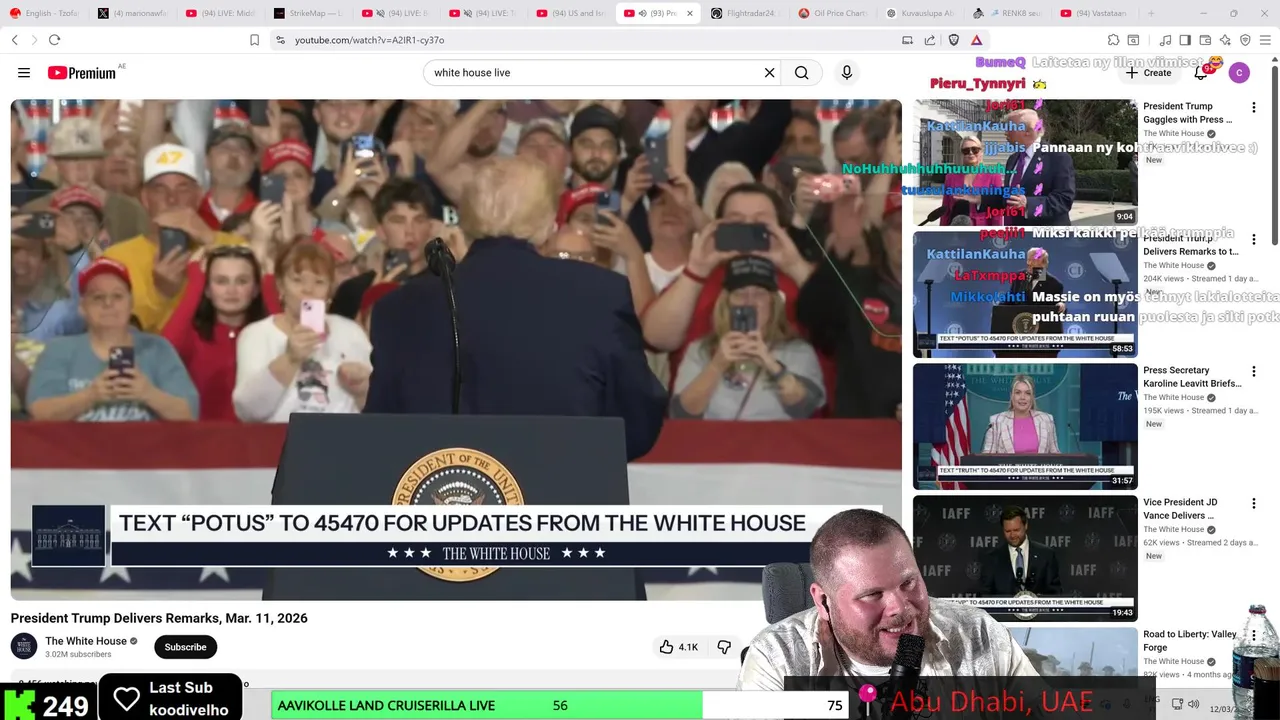1280x720 pixels.
Task: Open the Brave VPN shield icon
Action: [1245, 40]
